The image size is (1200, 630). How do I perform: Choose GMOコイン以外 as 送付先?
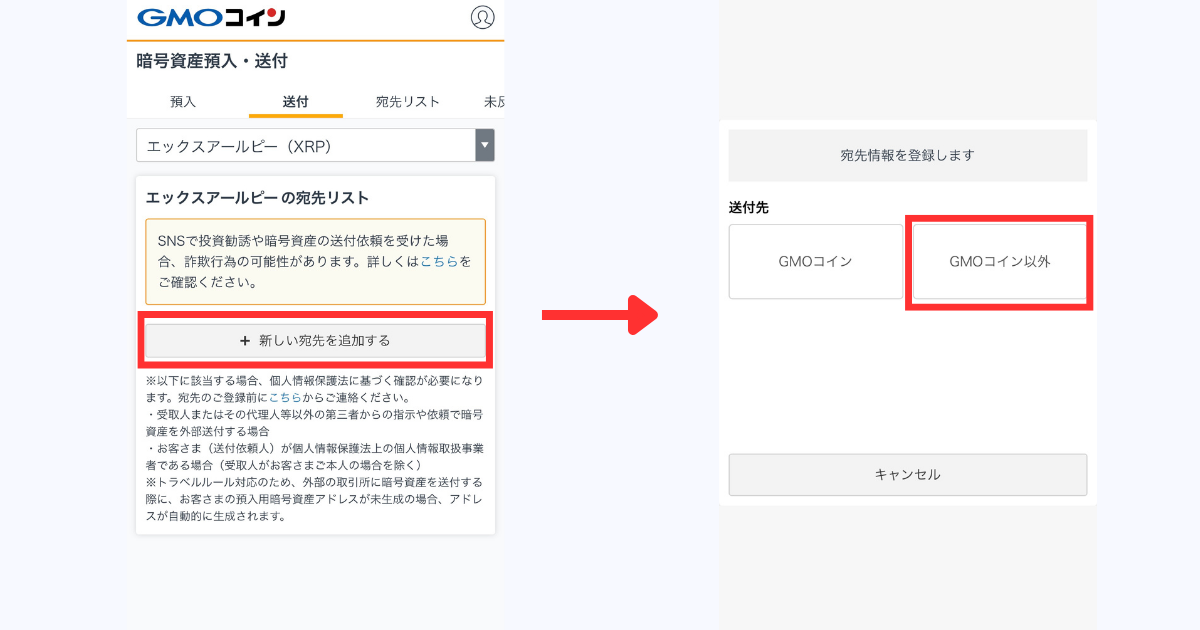tap(999, 261)
